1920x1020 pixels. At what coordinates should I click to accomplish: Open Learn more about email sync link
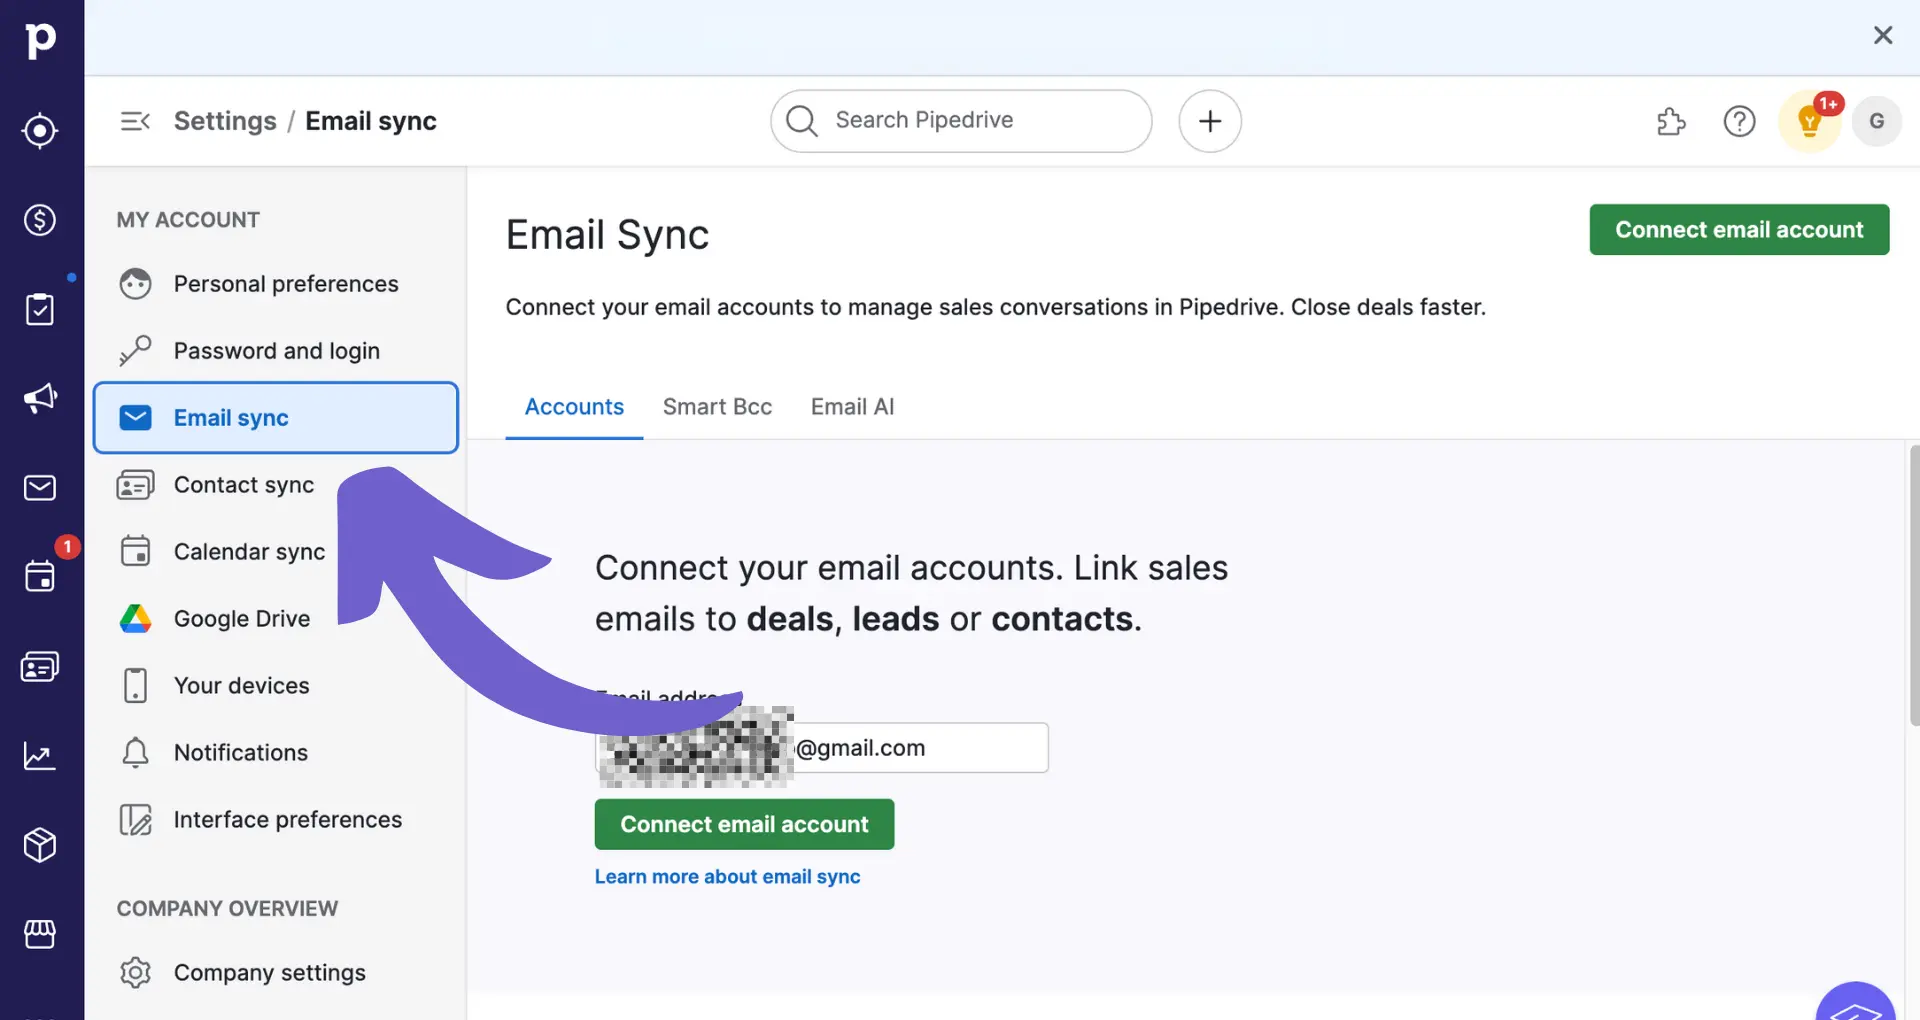(727, 877)
